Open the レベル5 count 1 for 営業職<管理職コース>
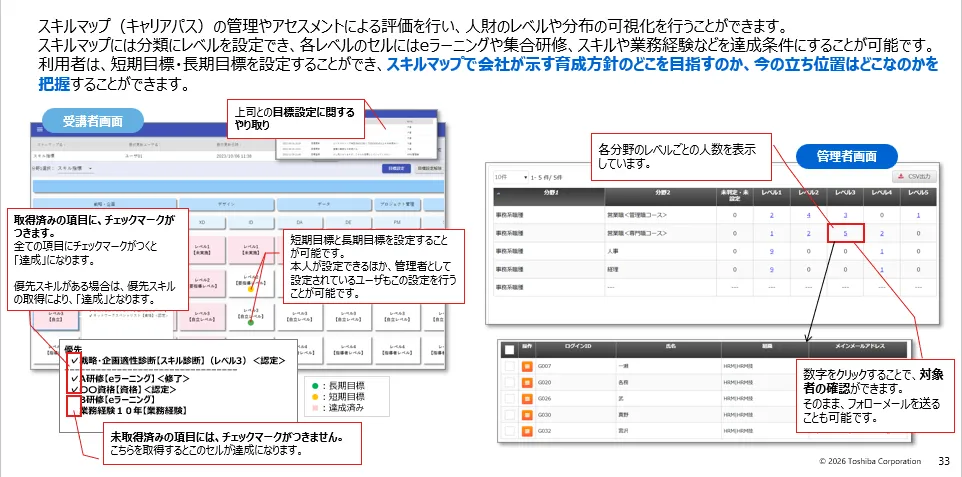Image resolution: width=962 pixels, height=477 pixels. coord(918,215)
